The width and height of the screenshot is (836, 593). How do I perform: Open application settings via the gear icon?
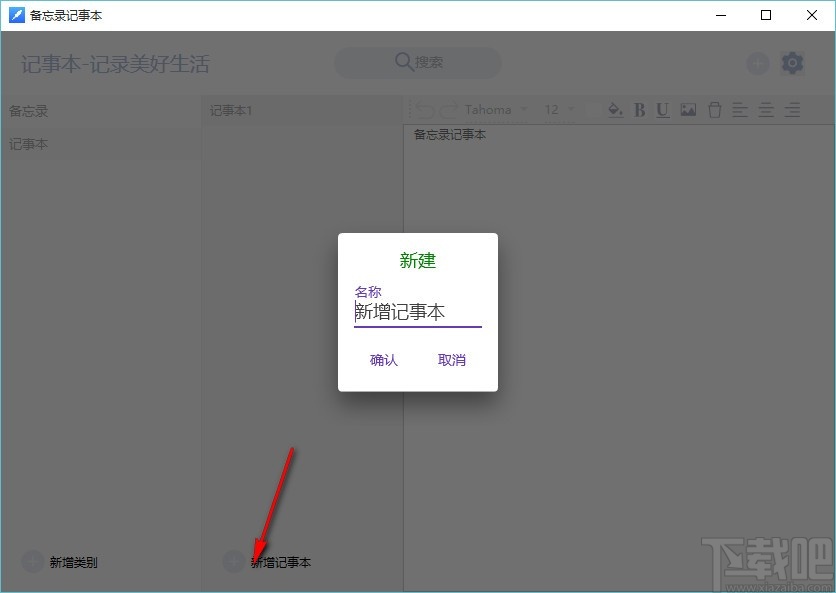pos(793,63)
